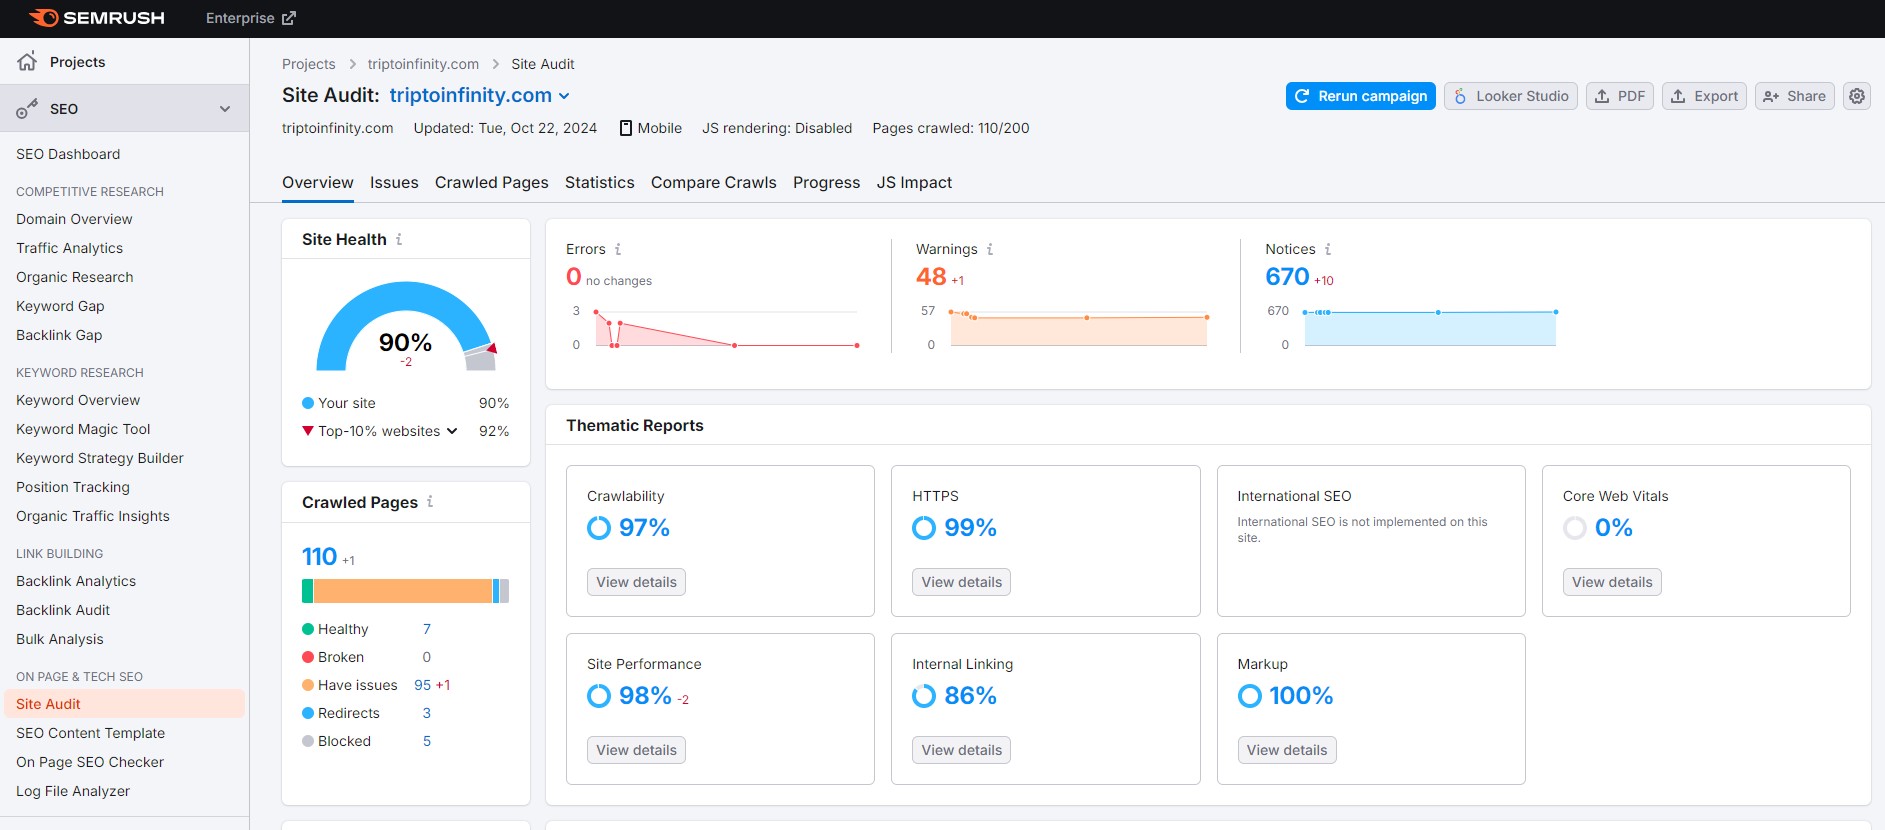Click the Projects home icon
Image resolution: width=1885 pixels, height=830 pixels.
[x=27, y=61]
